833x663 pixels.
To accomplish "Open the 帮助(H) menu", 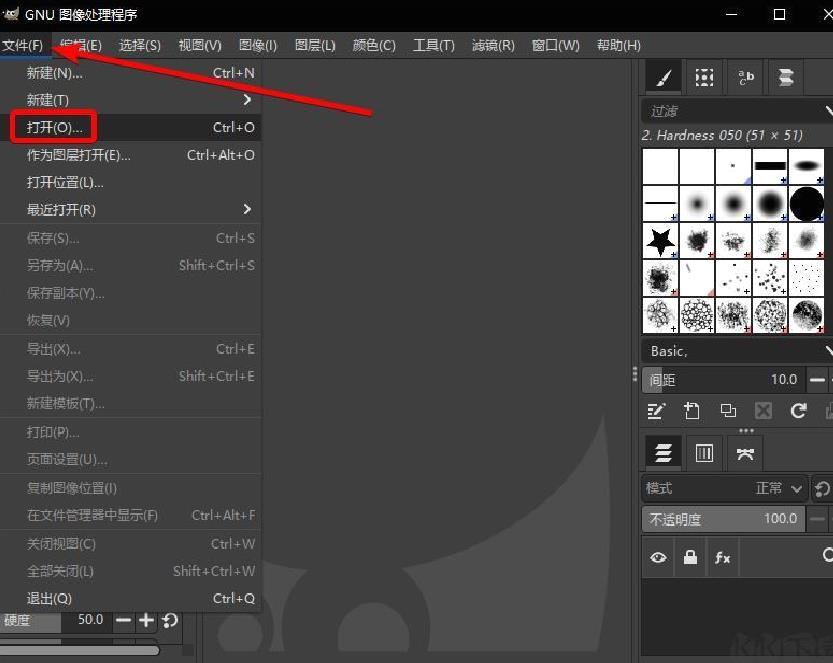I will point(618,45).
